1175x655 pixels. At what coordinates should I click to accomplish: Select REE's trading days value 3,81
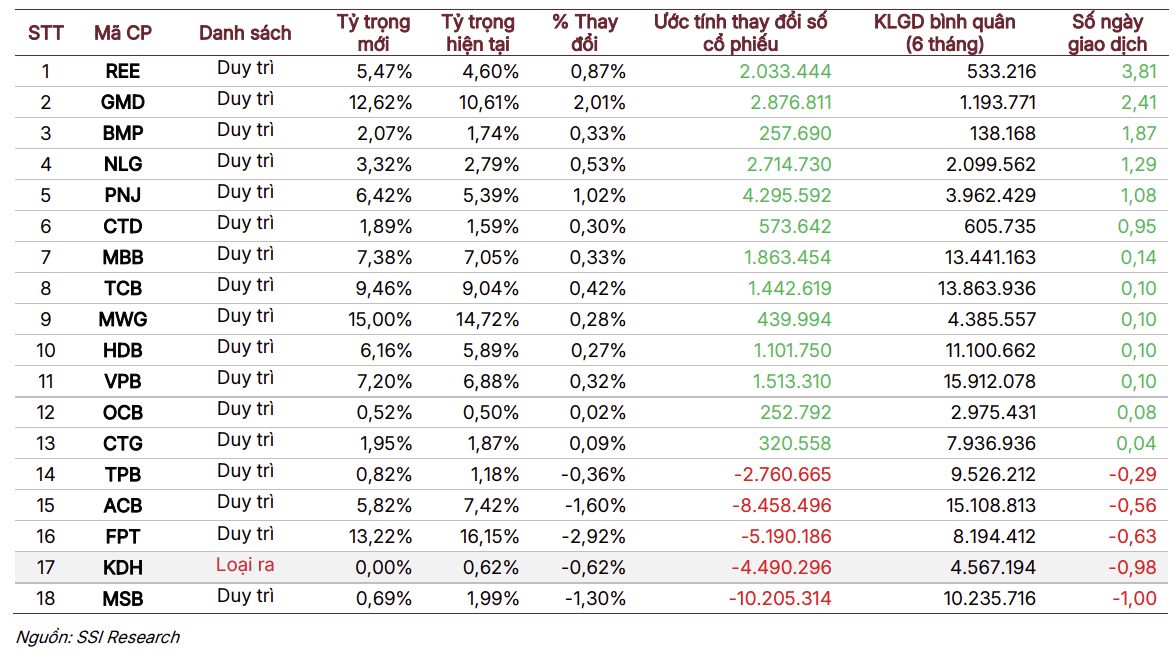pyautogui.click(x=1139, y=72)
